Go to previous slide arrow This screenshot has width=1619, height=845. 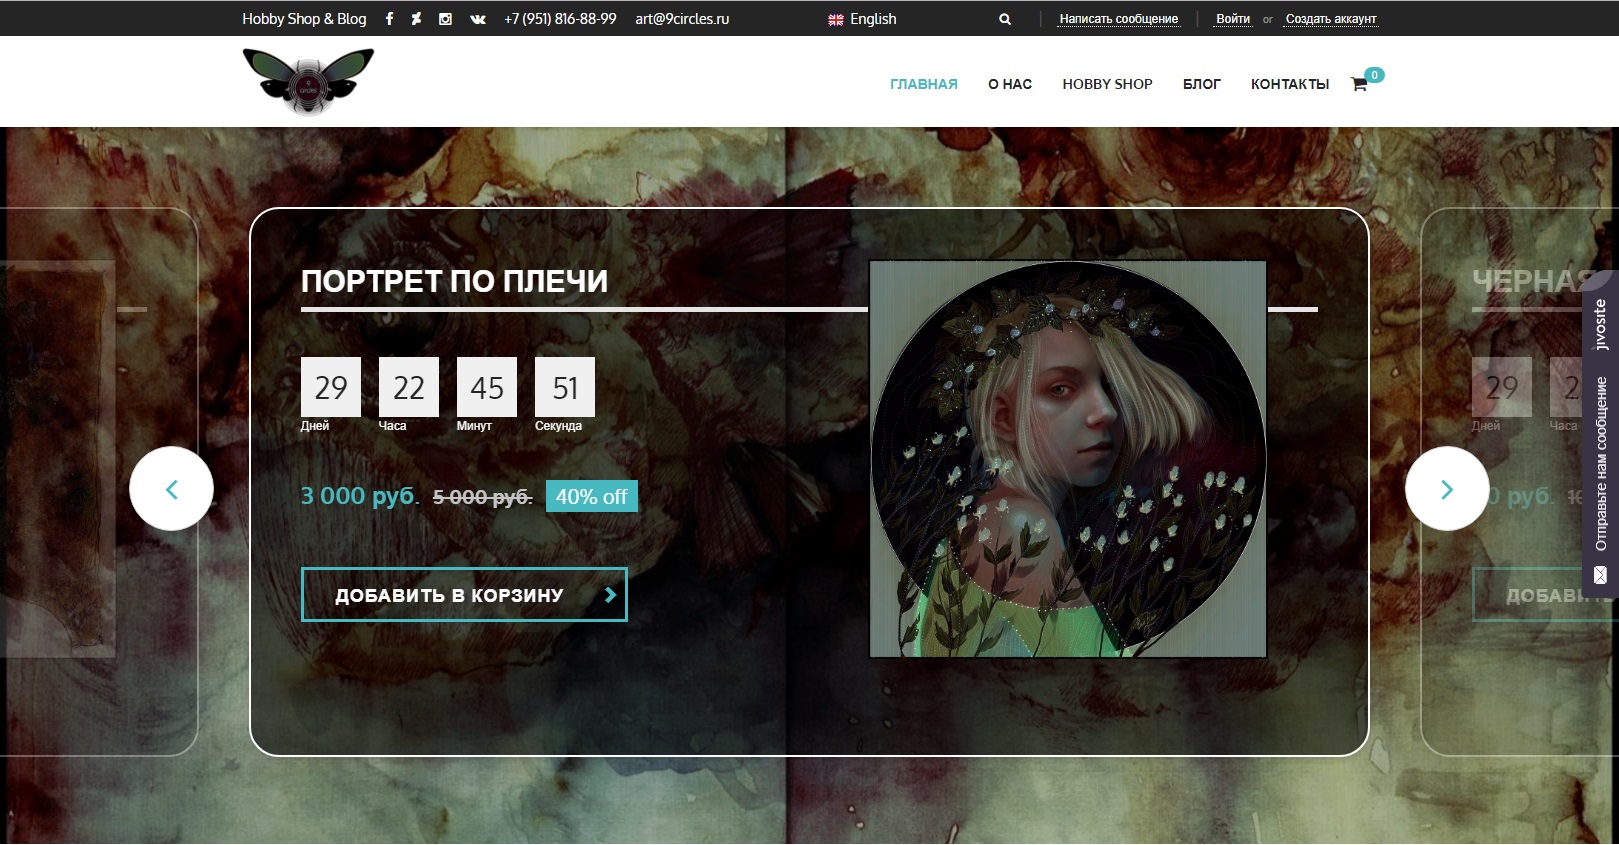click(171, 489)
